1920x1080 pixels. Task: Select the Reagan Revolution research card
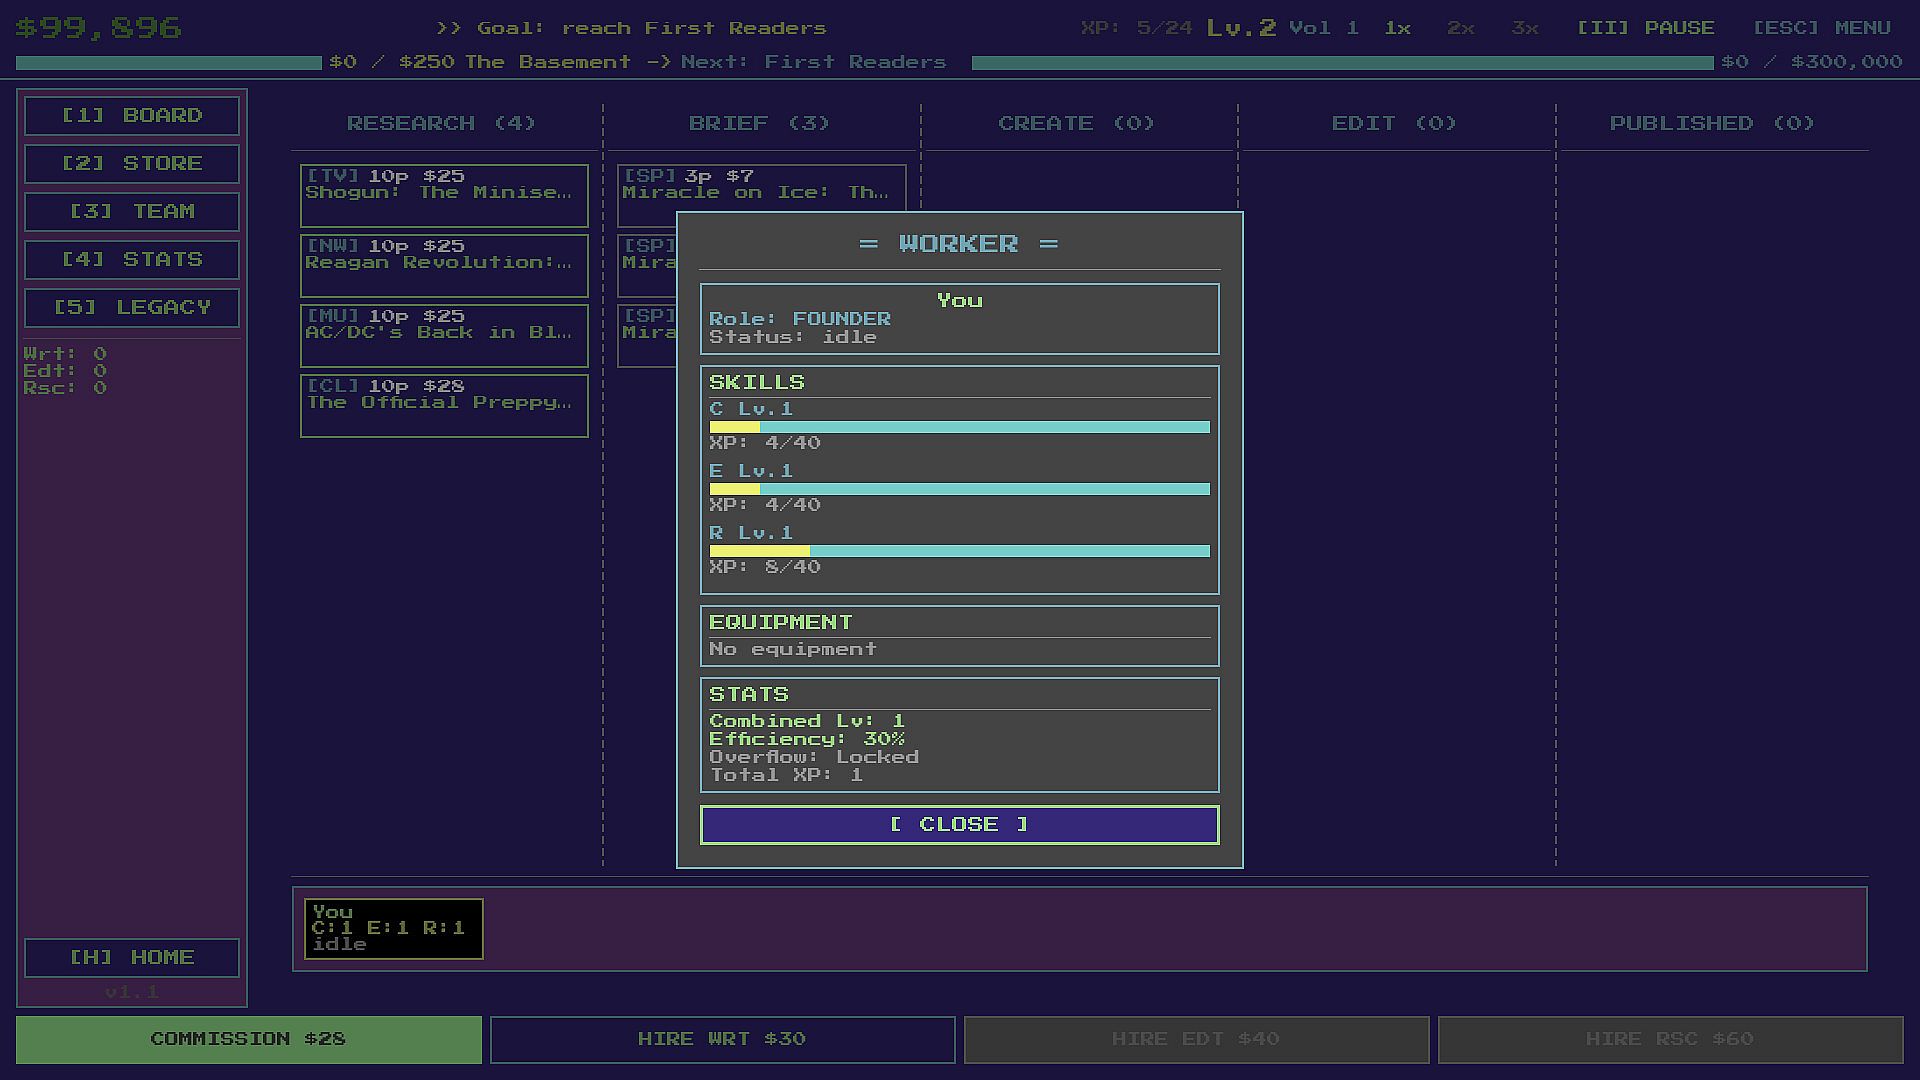(x=444, y=266)
